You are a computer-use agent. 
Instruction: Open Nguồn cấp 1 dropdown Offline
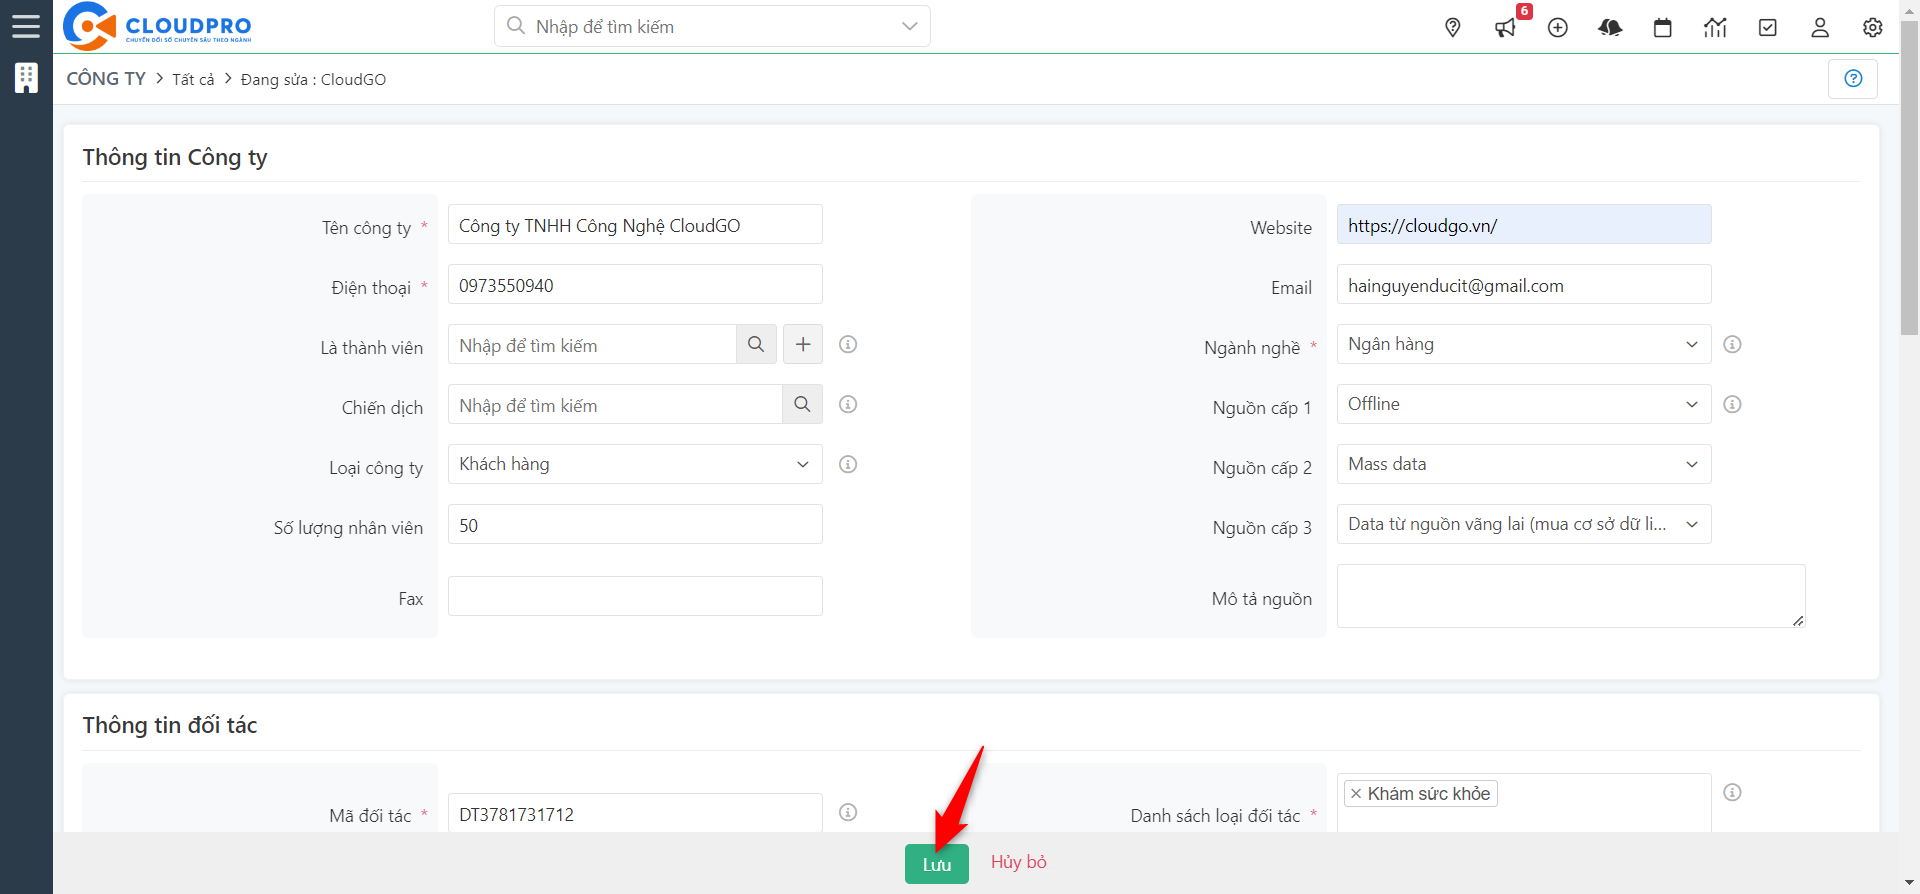tap(1524, 404)
